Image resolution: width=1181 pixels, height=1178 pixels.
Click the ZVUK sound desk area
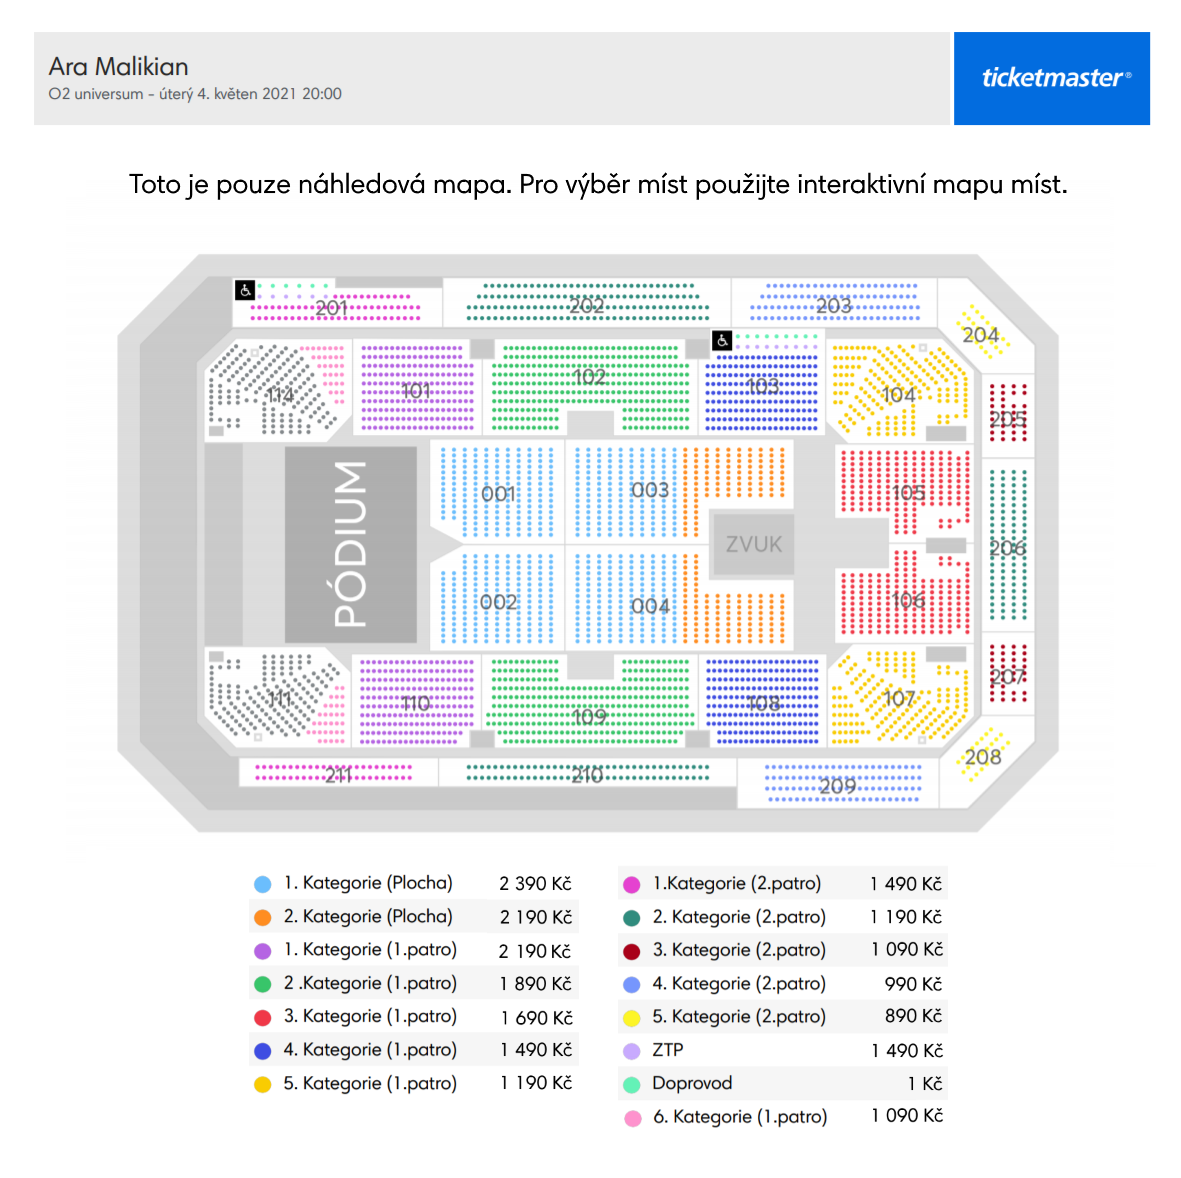(753, 544)
